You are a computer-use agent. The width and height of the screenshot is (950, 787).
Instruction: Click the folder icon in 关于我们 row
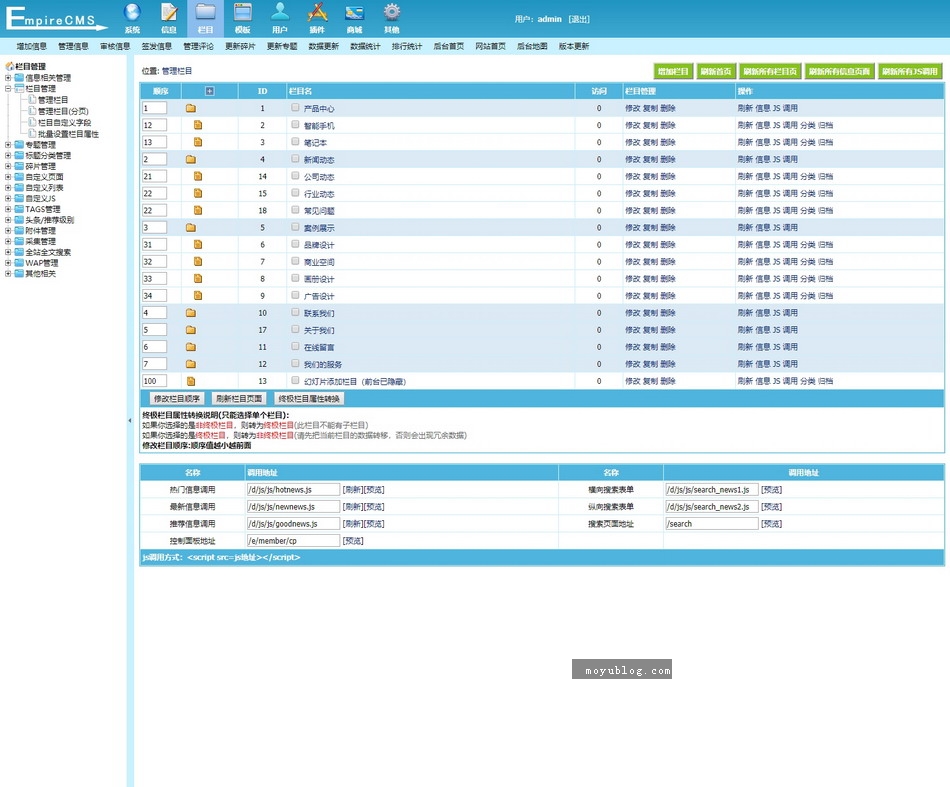pyautogui.click(x=191, y=330)
